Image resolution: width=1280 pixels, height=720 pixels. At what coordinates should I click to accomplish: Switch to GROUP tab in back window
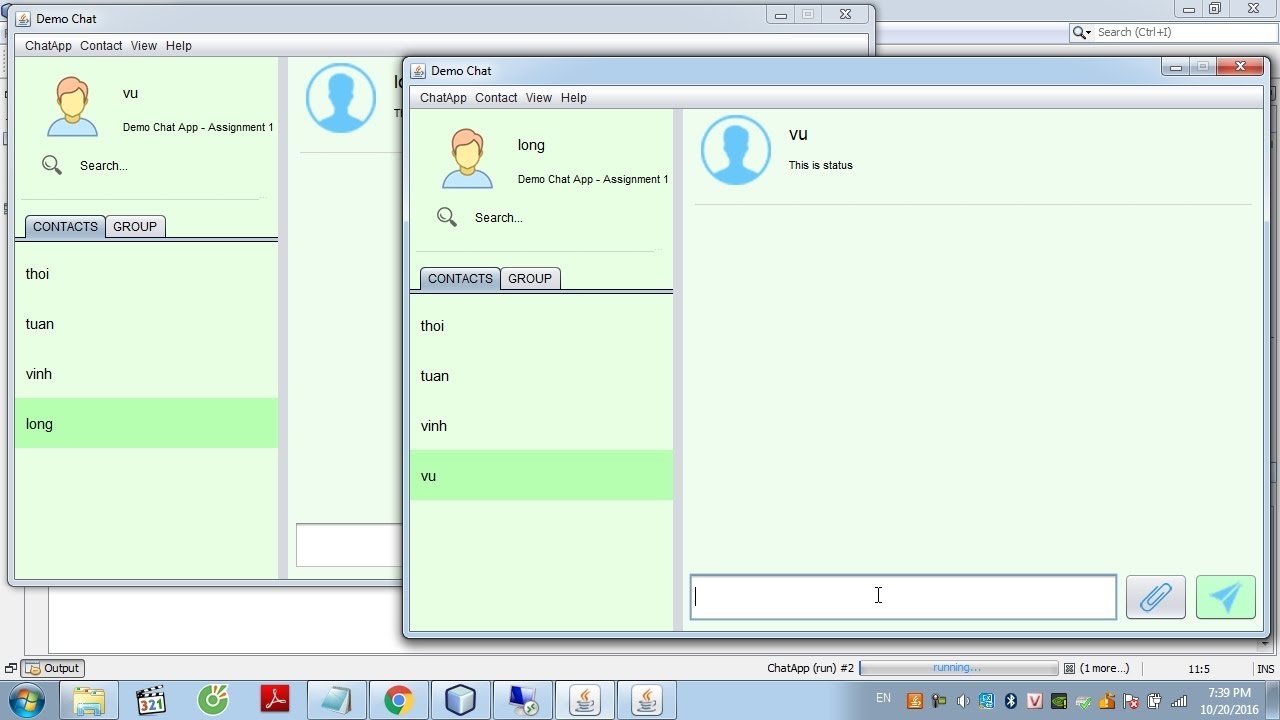click(x=135, y=226)
